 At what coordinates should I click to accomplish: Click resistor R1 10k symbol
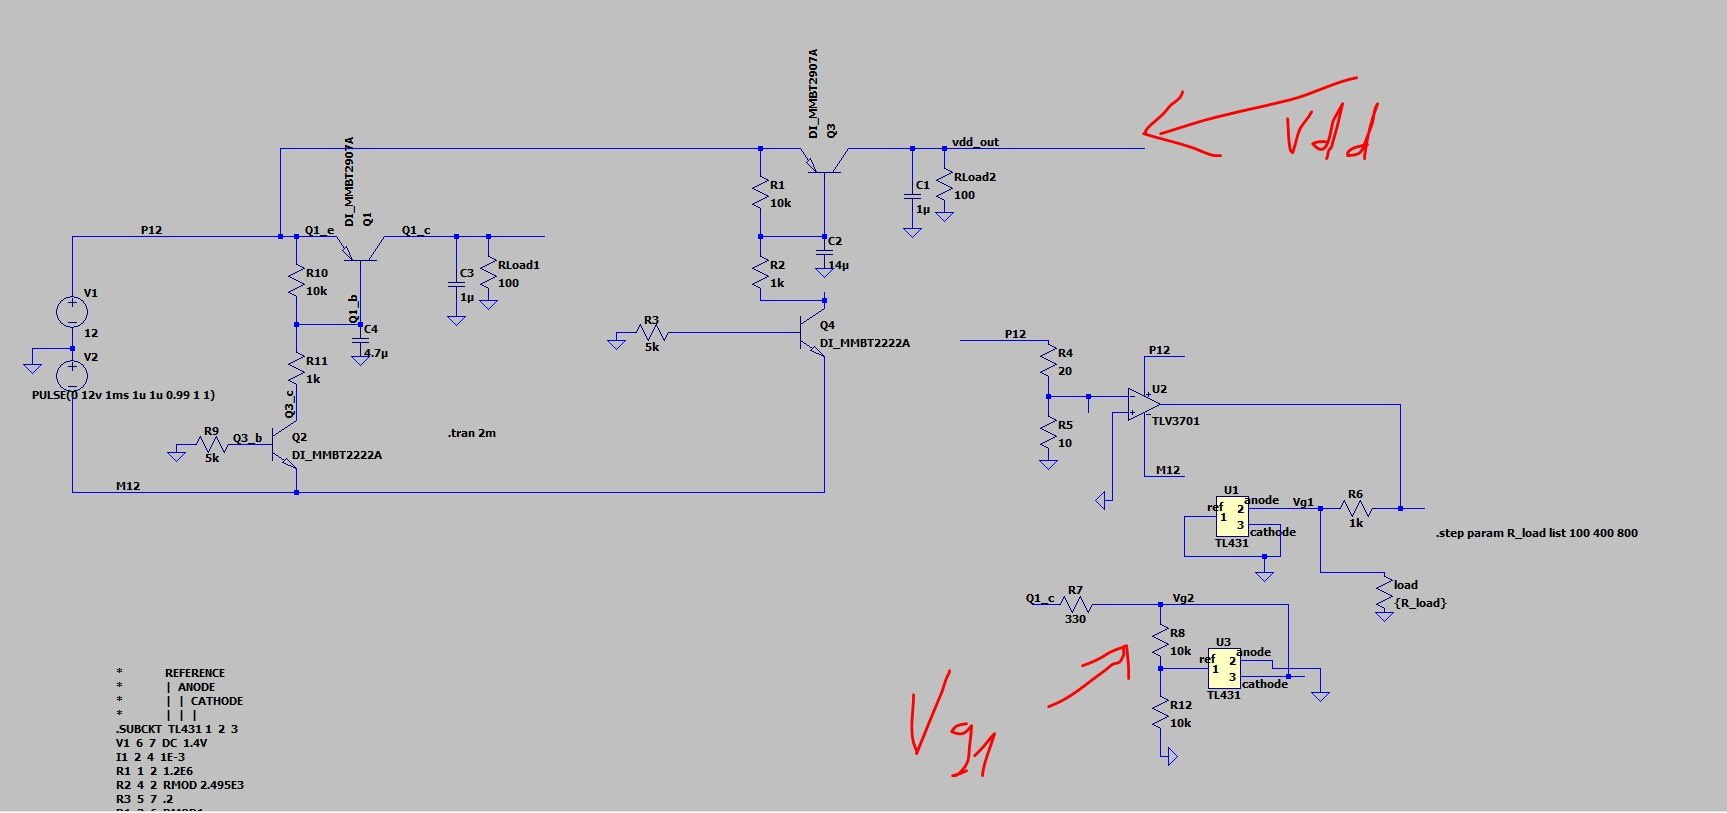[x=761, y=193]
